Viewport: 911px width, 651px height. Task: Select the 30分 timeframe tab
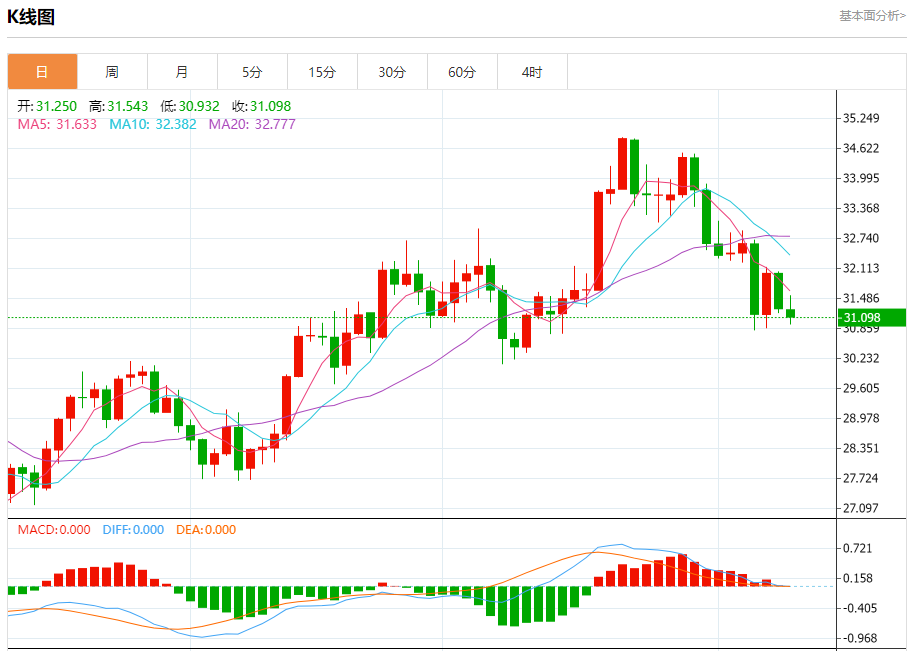(392, 72)
